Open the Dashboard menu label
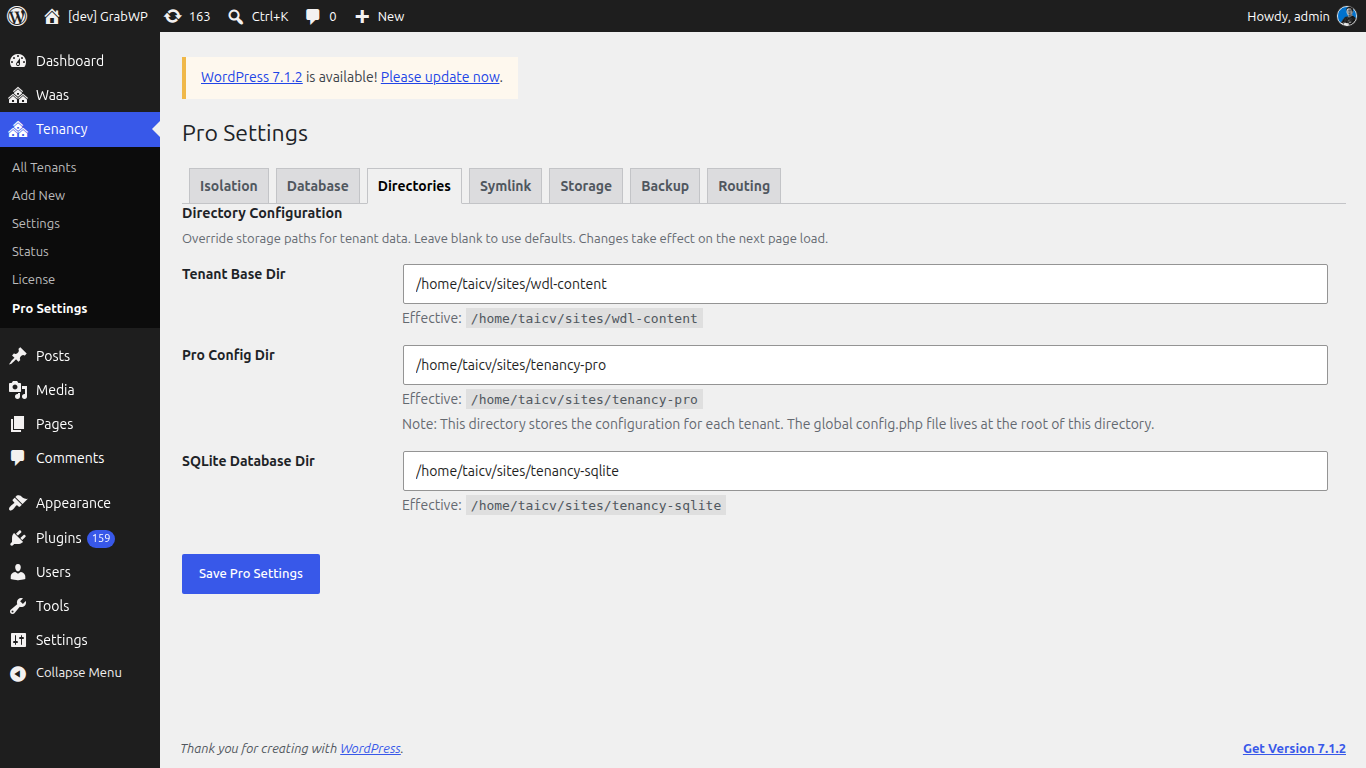The image size is (1366, 768). click(70, 61)
